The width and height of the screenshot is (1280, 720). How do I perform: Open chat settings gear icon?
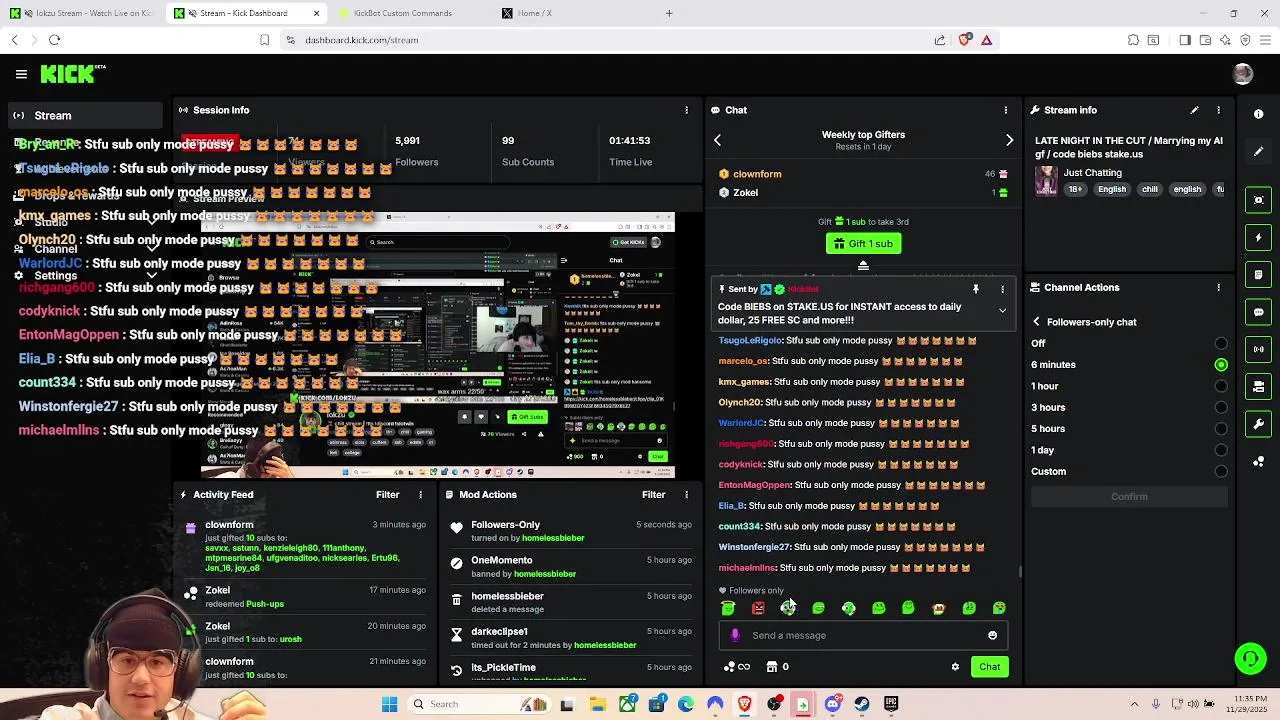click(x=955, y=667)
